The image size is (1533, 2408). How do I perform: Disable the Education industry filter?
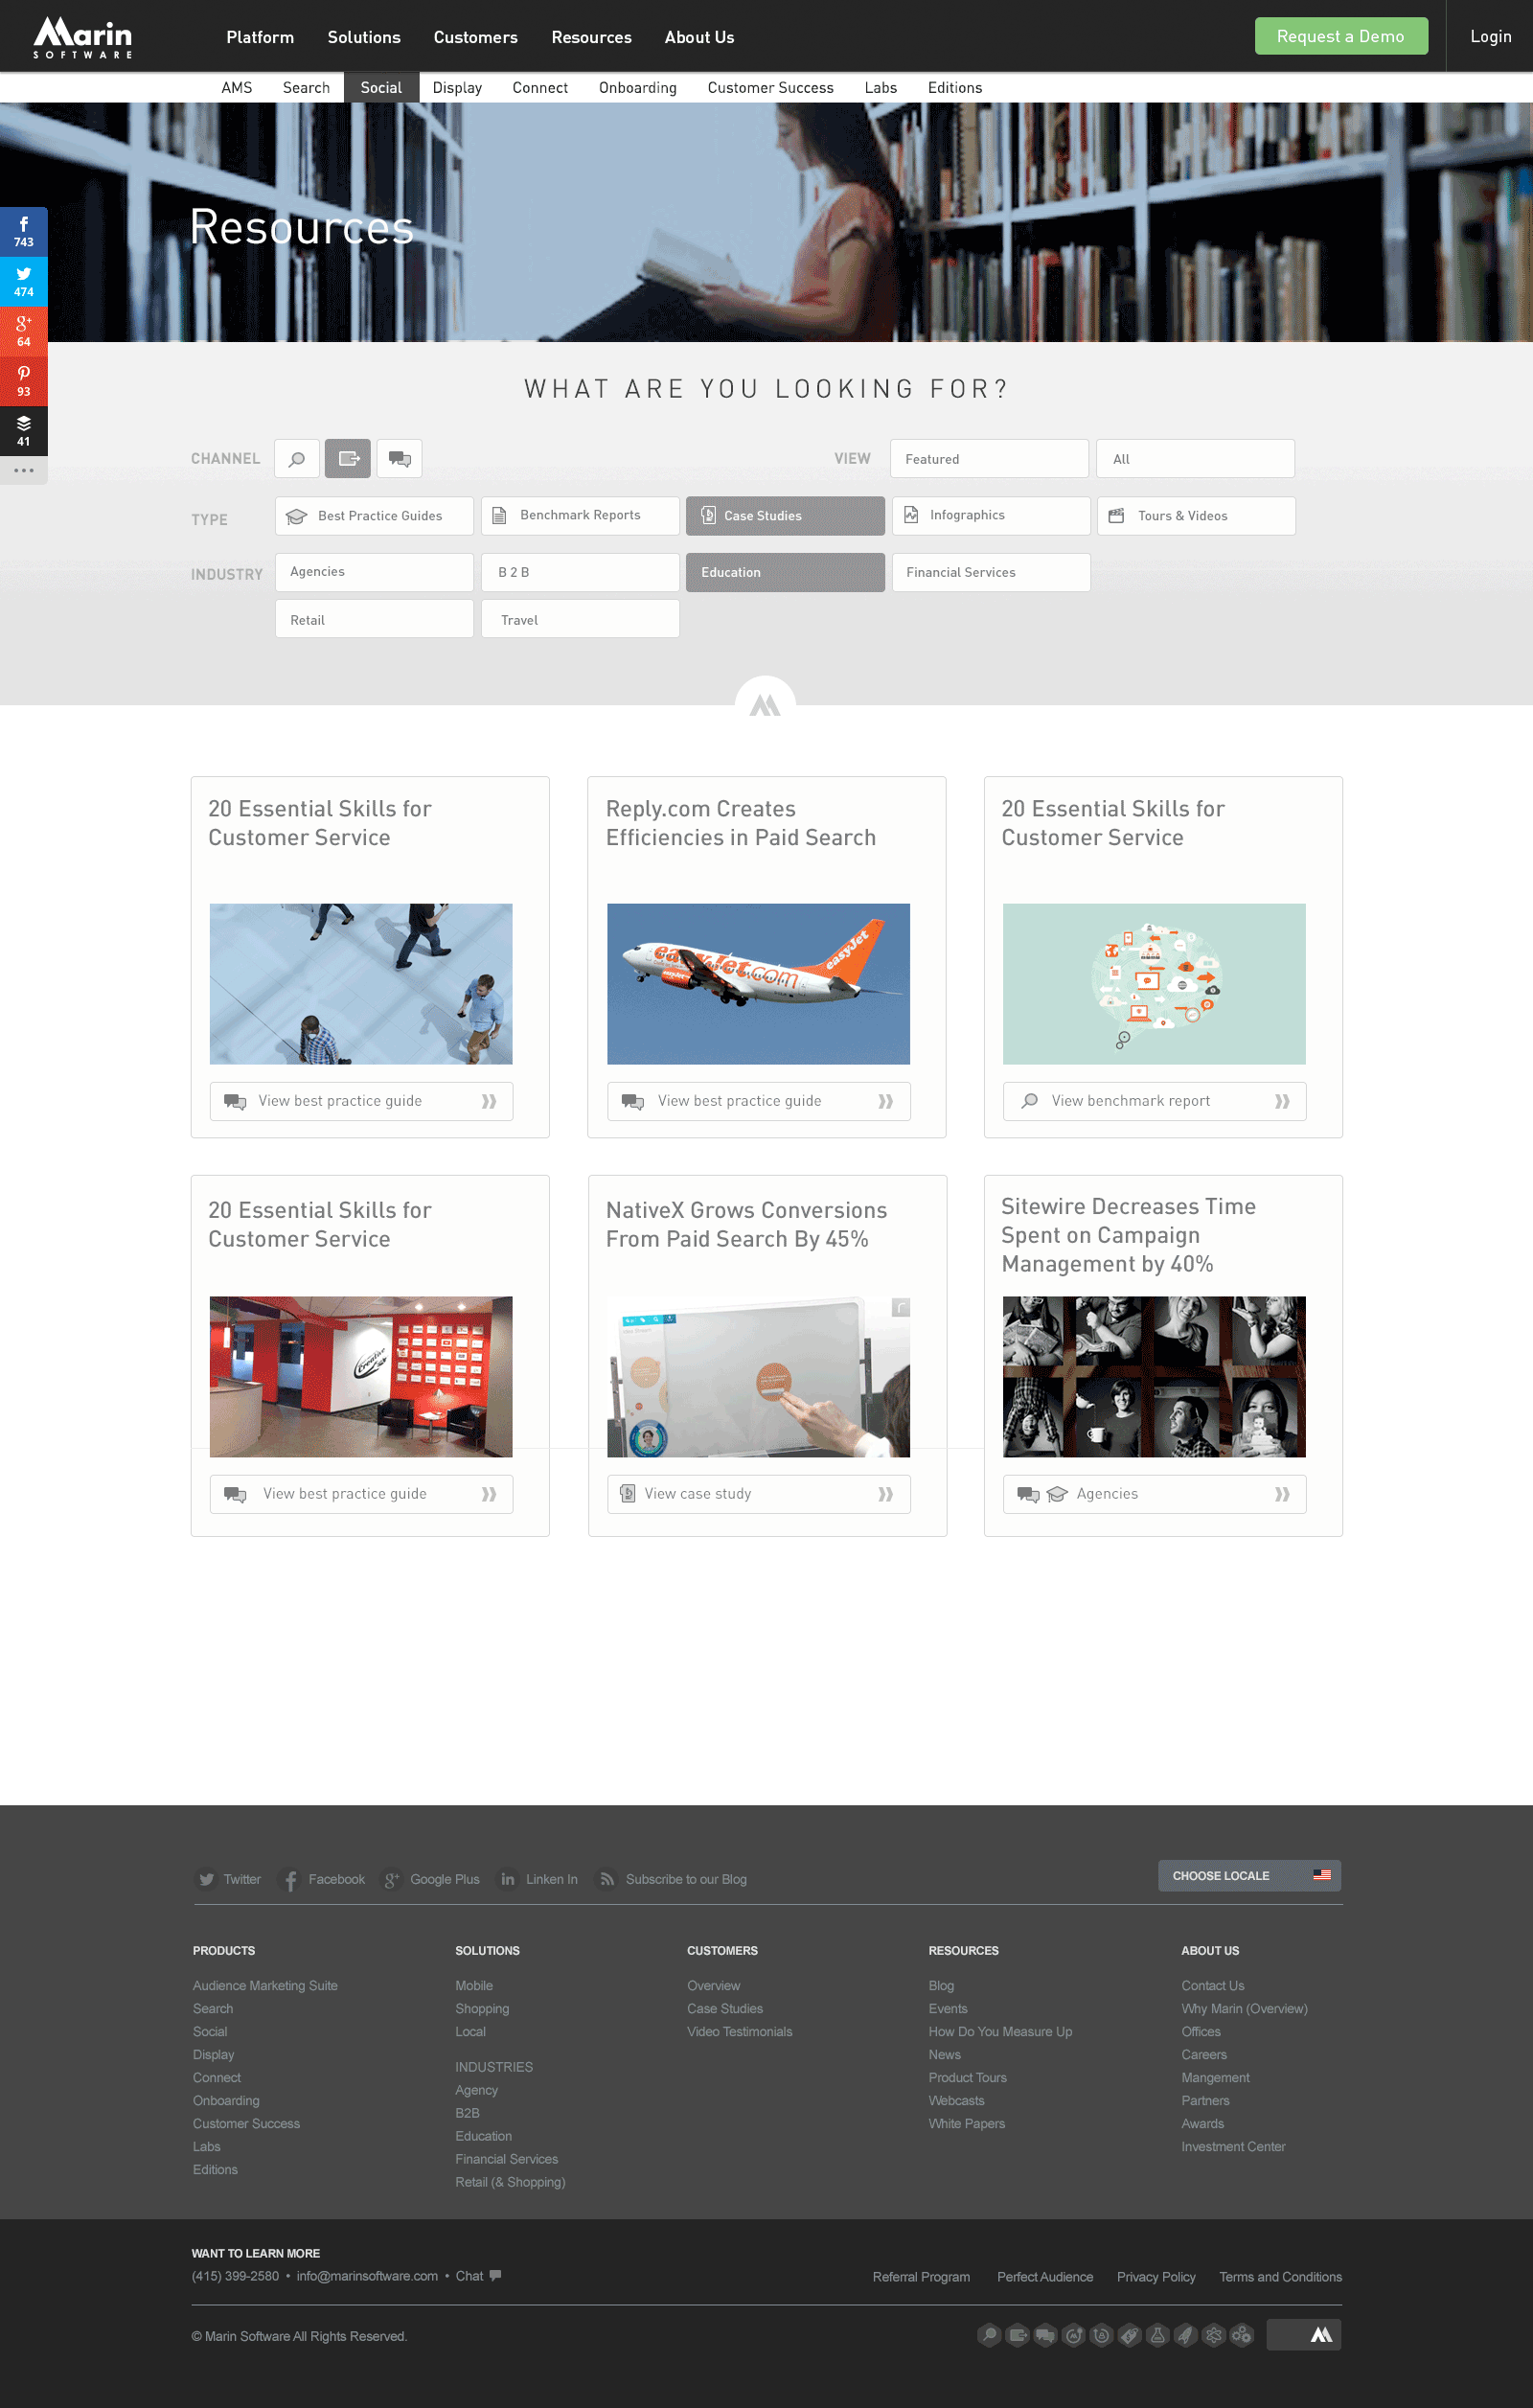(785, 572)
